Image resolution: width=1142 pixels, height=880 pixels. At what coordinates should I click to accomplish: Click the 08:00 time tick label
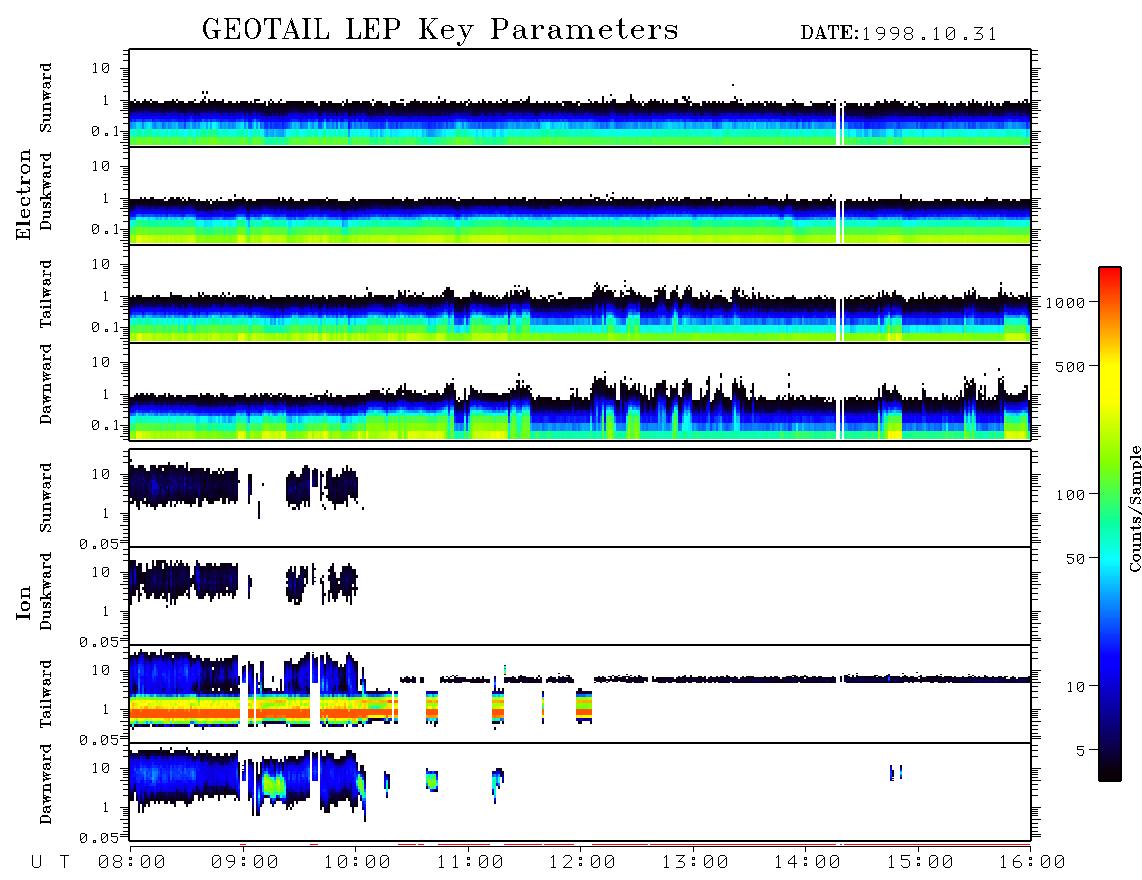pyautogui.click(x=131, y=862)
